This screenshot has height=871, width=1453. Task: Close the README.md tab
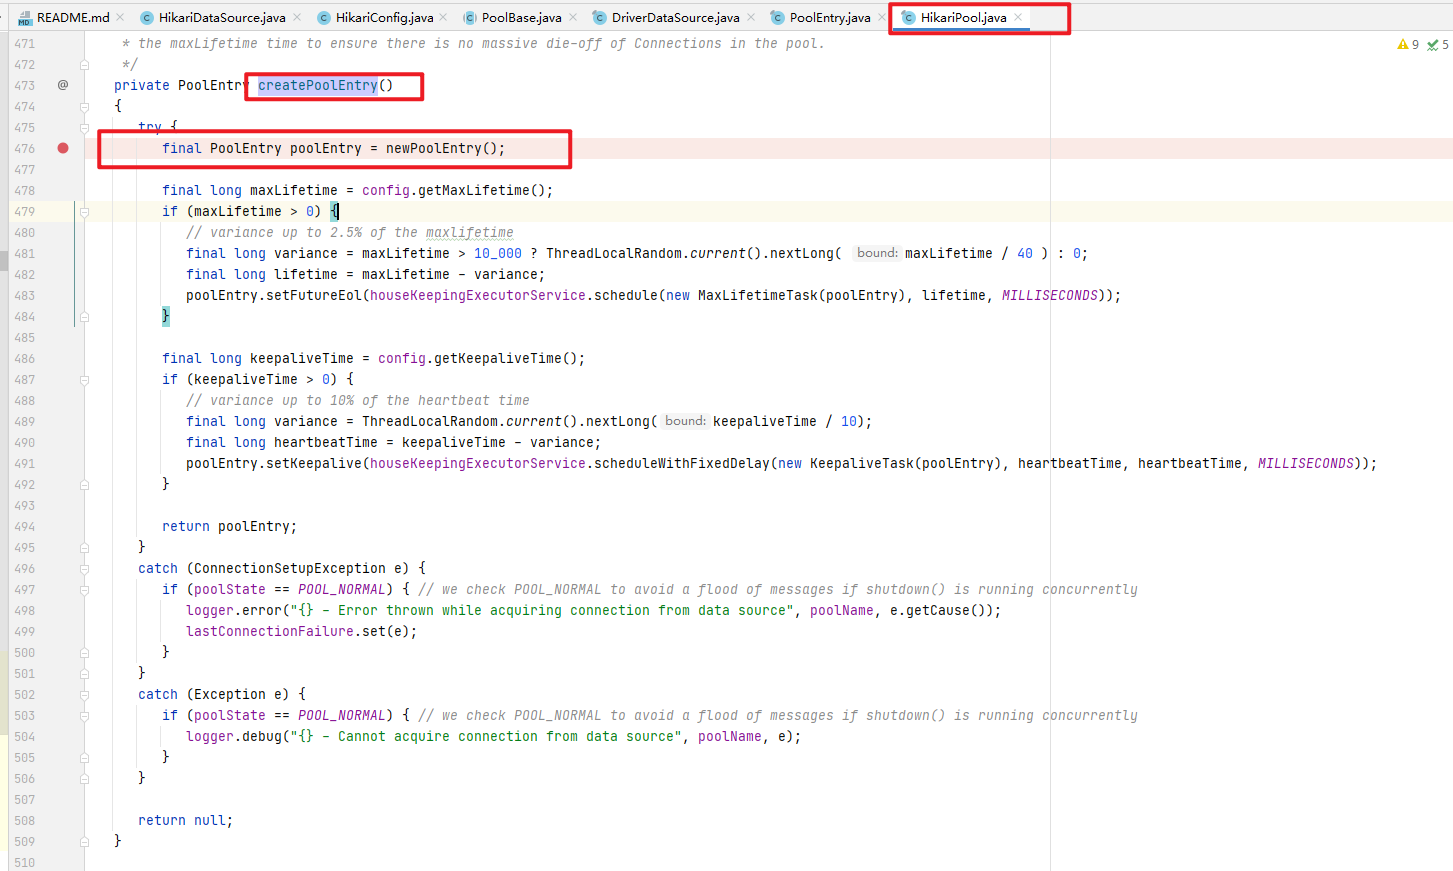click(x=120, y=17)
